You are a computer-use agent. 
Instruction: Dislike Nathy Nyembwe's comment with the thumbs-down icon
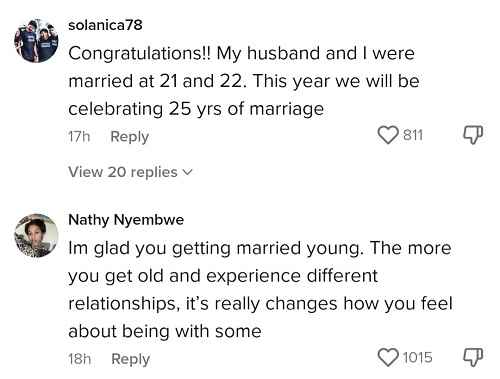pos(473,357)
